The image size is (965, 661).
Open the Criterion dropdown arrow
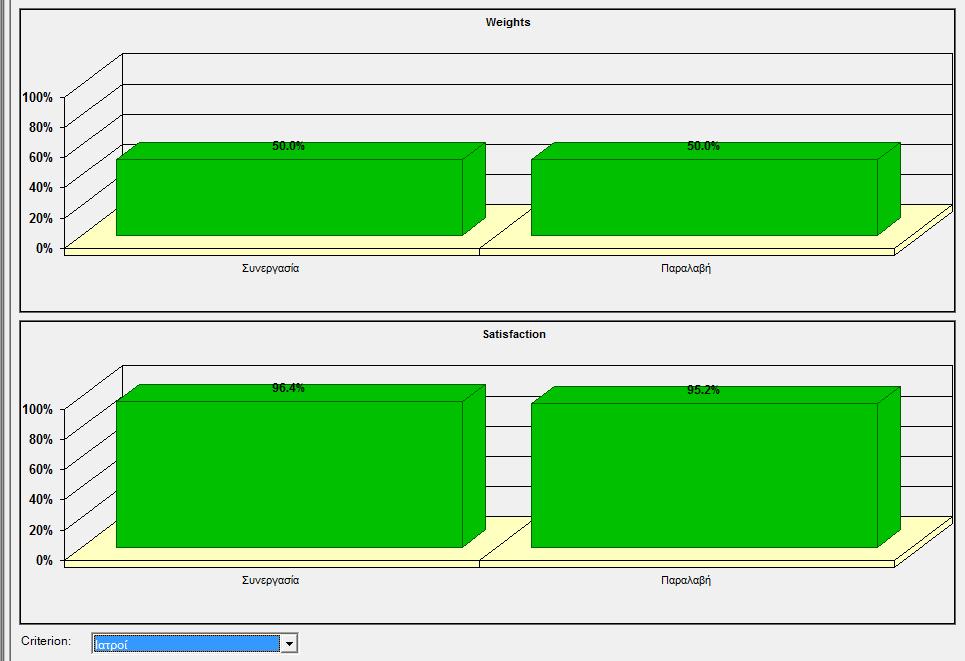click(x=289, y=644)
